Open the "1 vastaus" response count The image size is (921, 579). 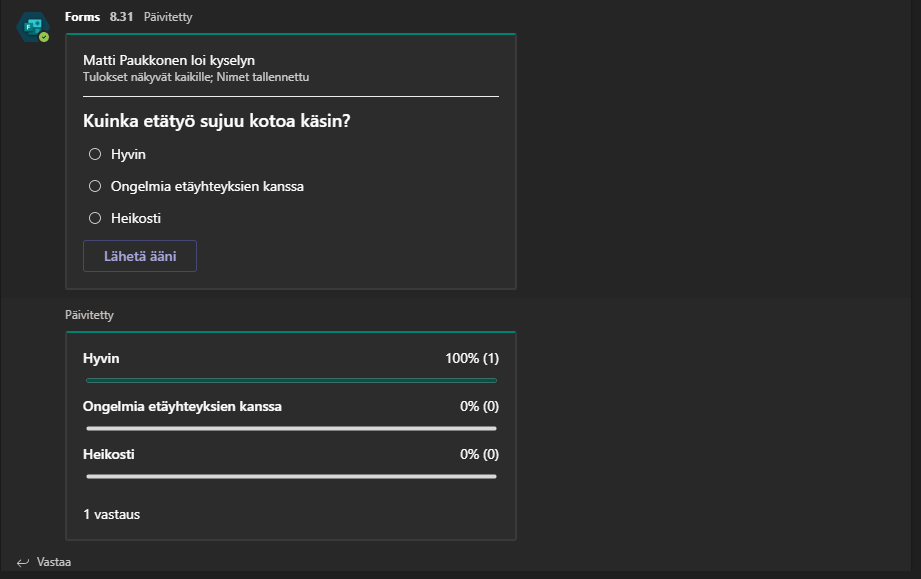[x=111, y=514]
